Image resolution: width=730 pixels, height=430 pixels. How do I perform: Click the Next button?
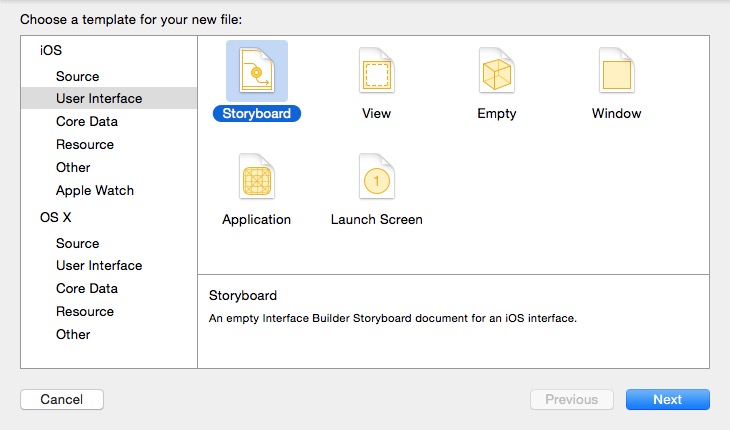click(667, 399)
